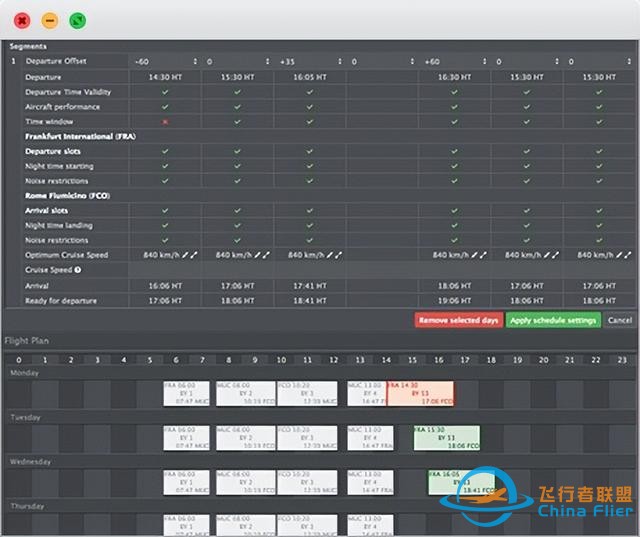Viewport: 640px width, 537px height.
Task: Click red X in Time window row
Action: tap(165, 121)
